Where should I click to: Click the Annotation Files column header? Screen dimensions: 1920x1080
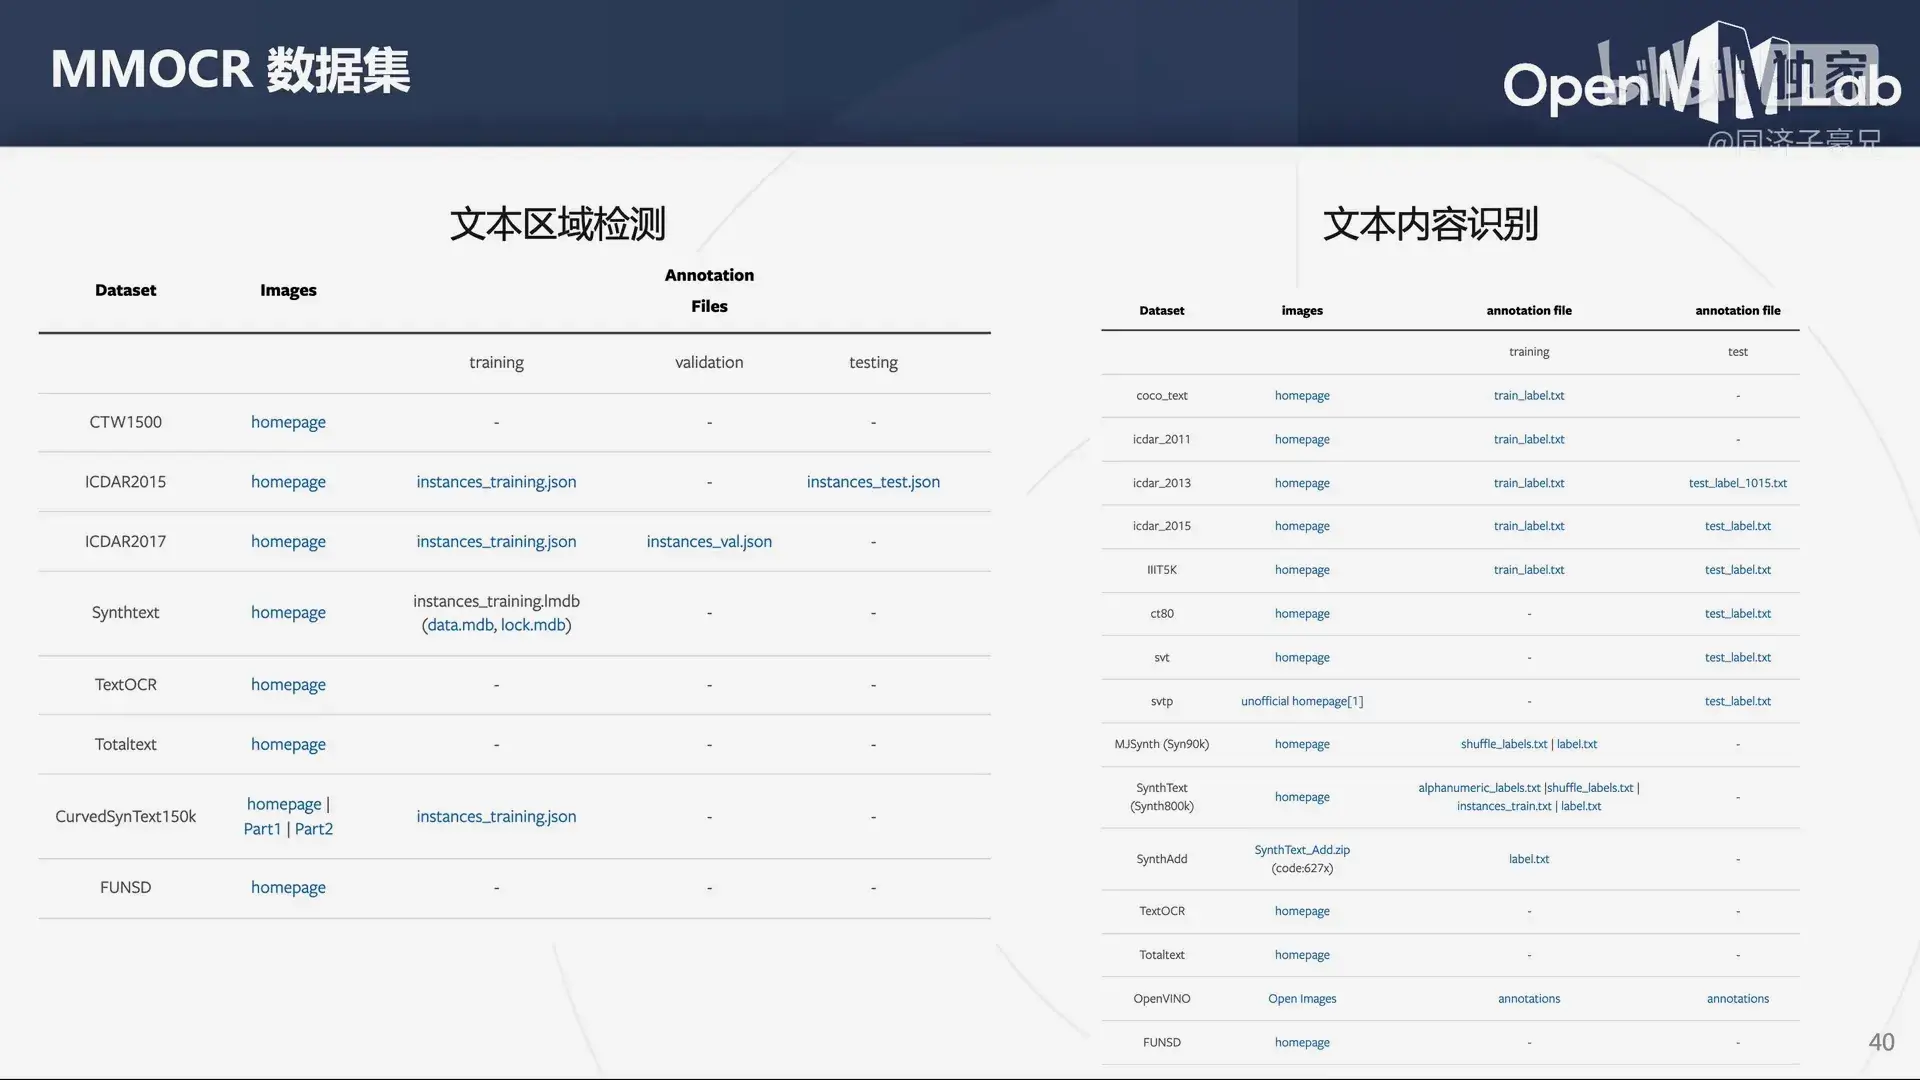click(709, 291)
